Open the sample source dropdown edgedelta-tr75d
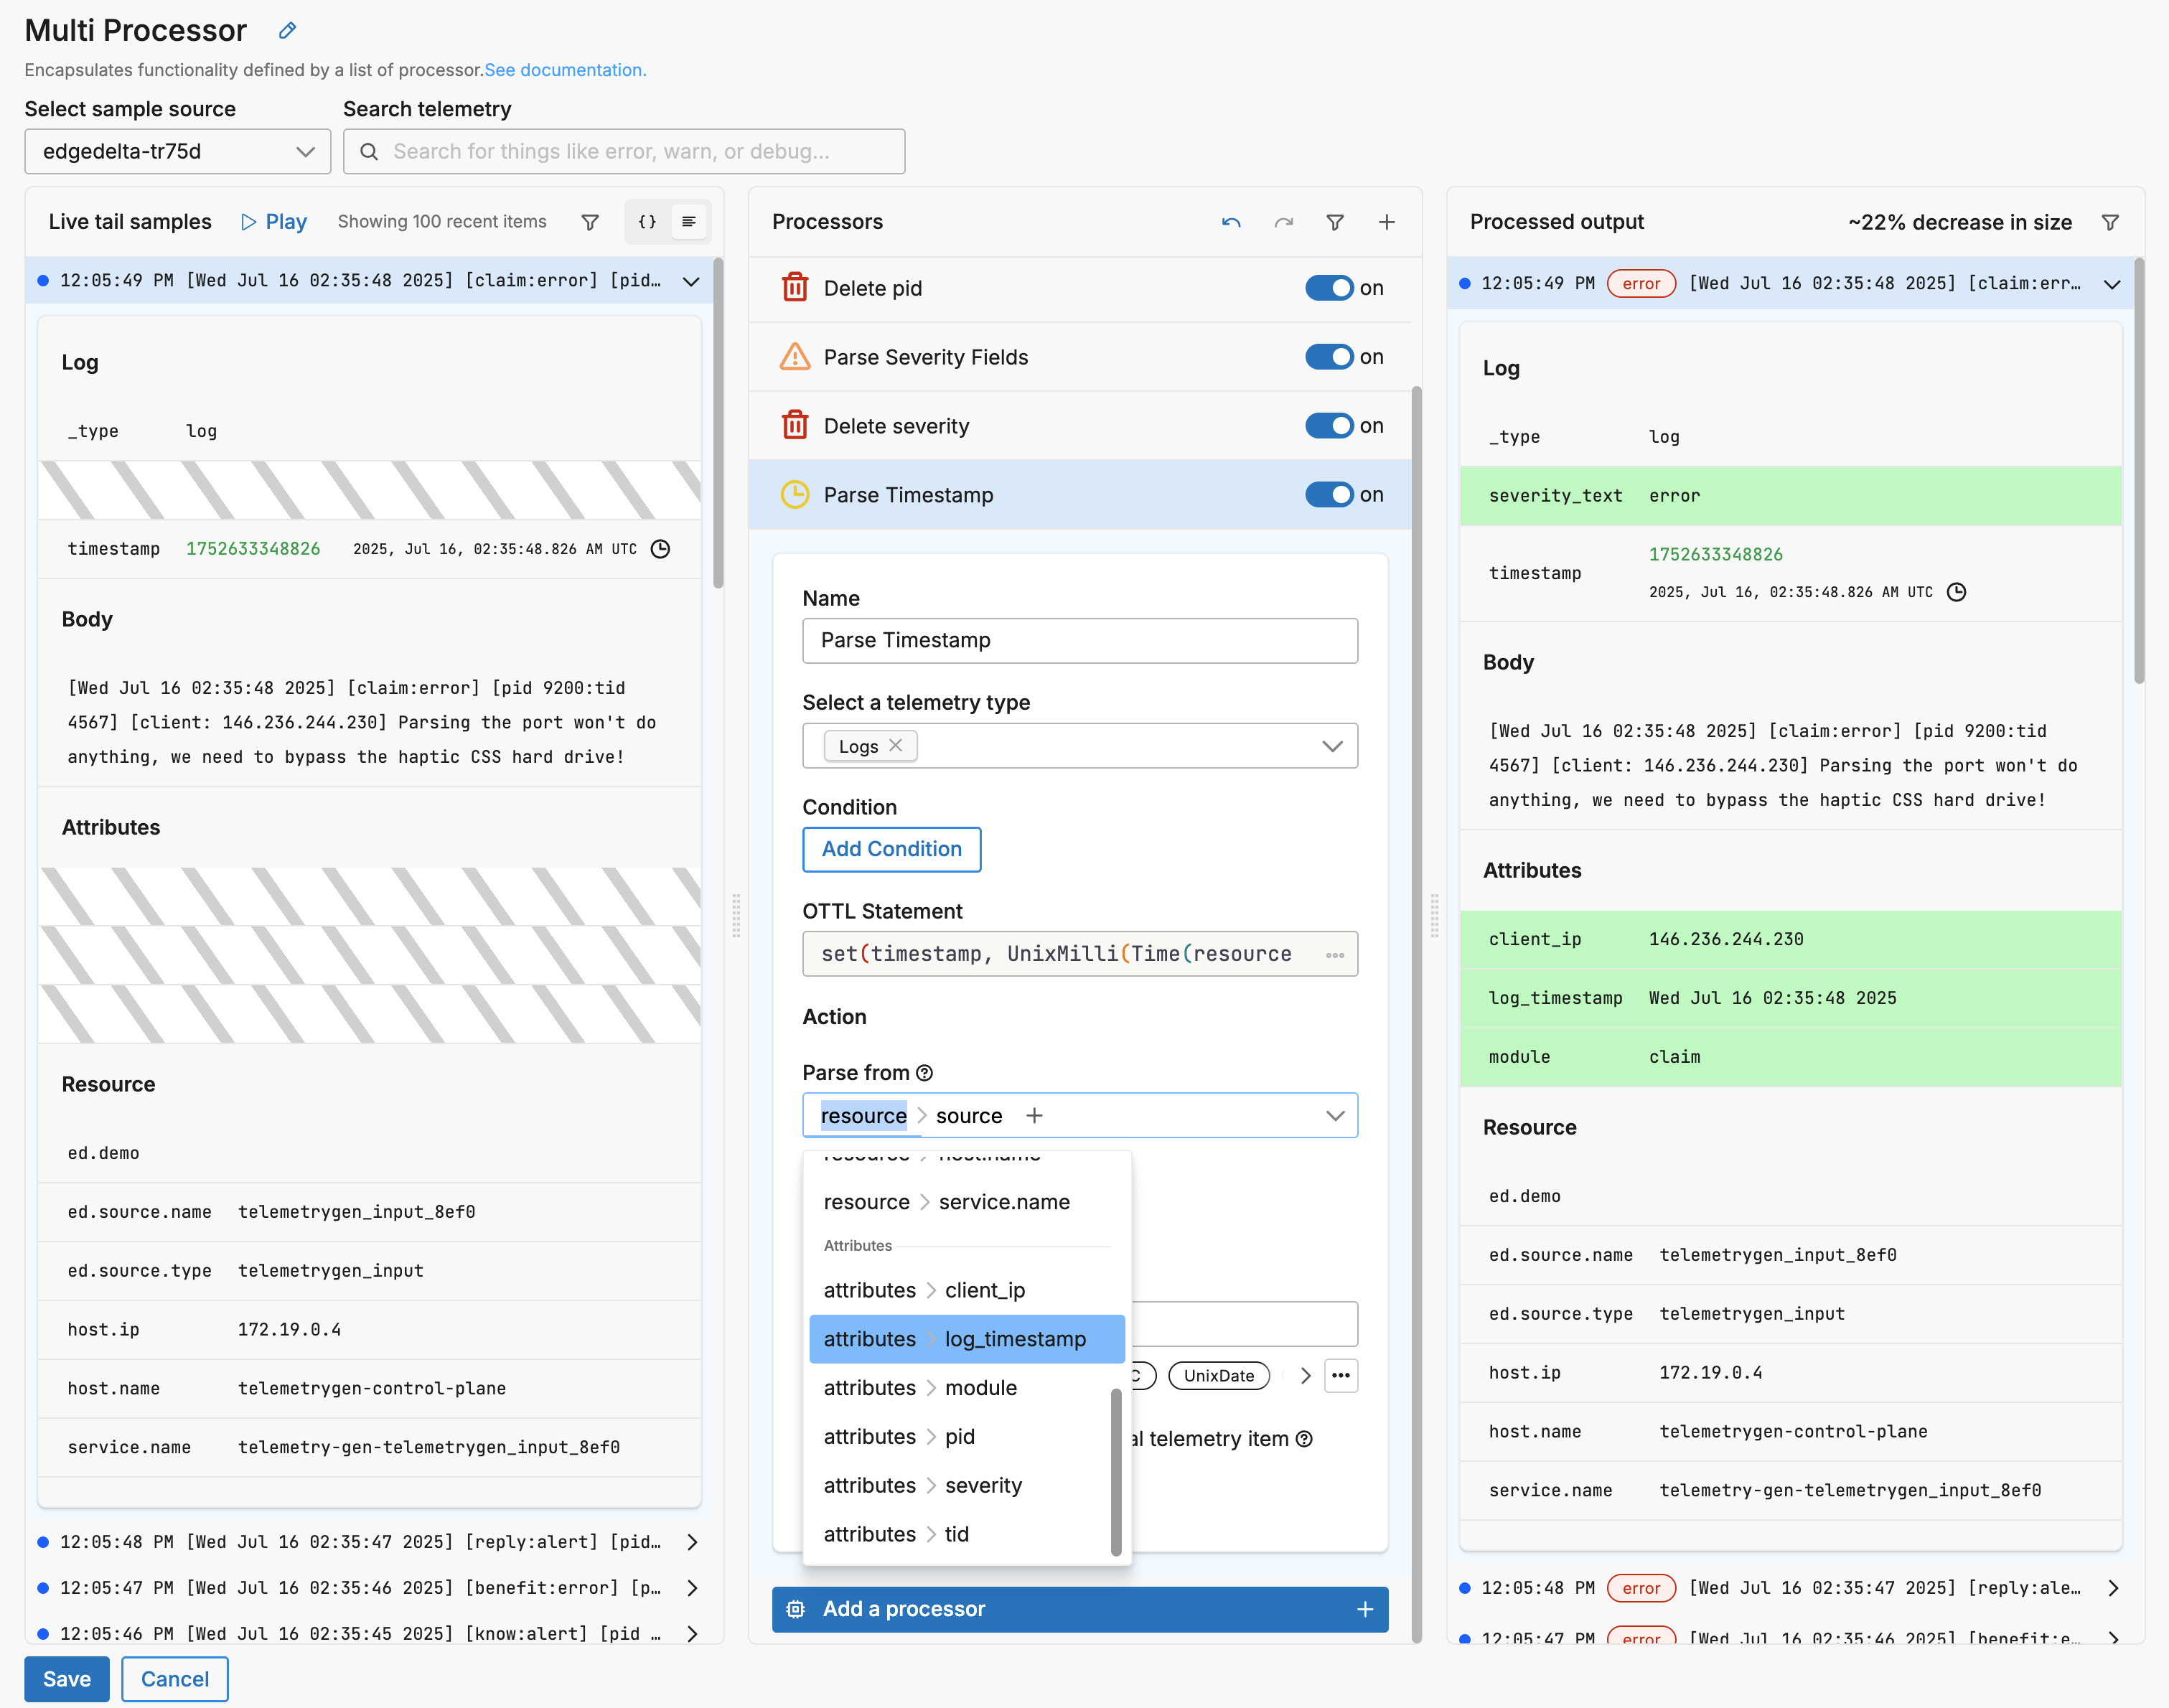This screenshot has height=1708, width=2169. point(178,152)
